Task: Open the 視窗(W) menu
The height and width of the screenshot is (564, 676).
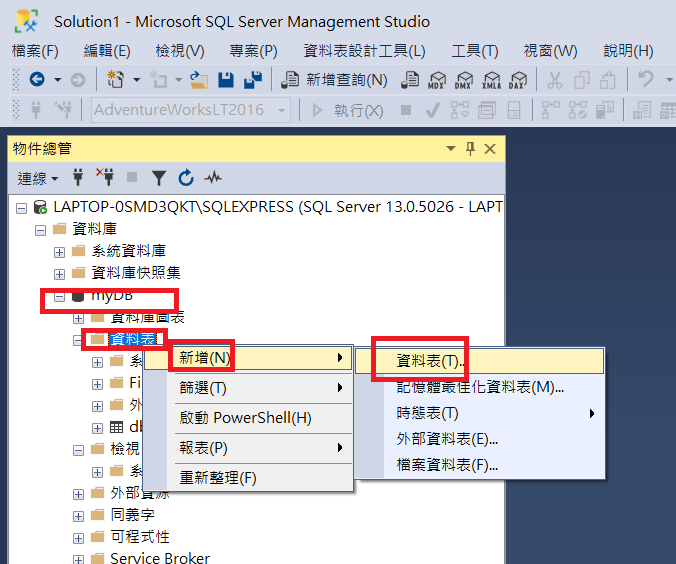Action: (550, 51)
